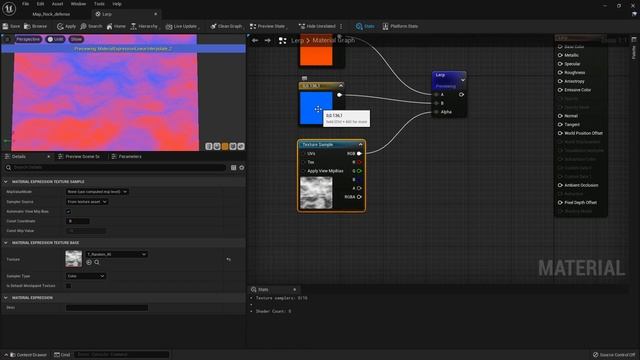Viewport: 640px width, 360px height.
Task: Collapse the Material Expression section
Action: (6, 298)
